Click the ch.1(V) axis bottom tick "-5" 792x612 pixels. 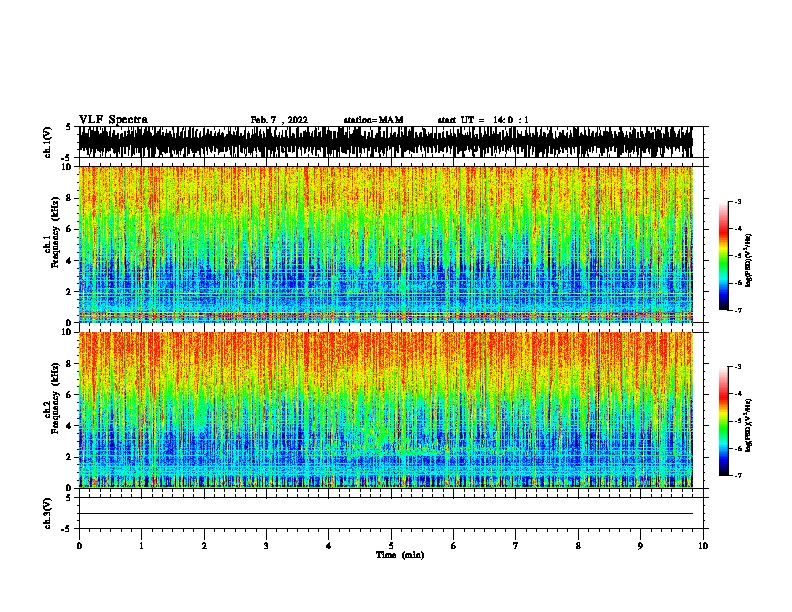(67, 158)
